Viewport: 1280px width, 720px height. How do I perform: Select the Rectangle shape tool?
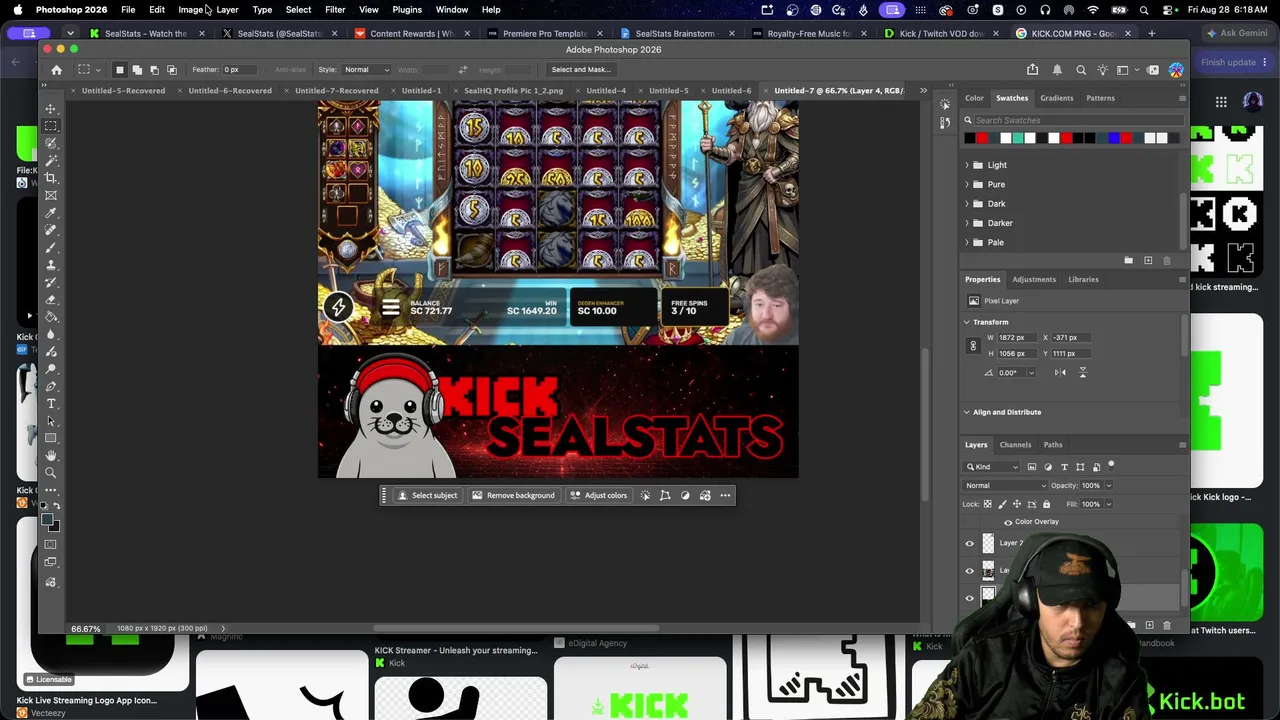(x=51, y=438)
